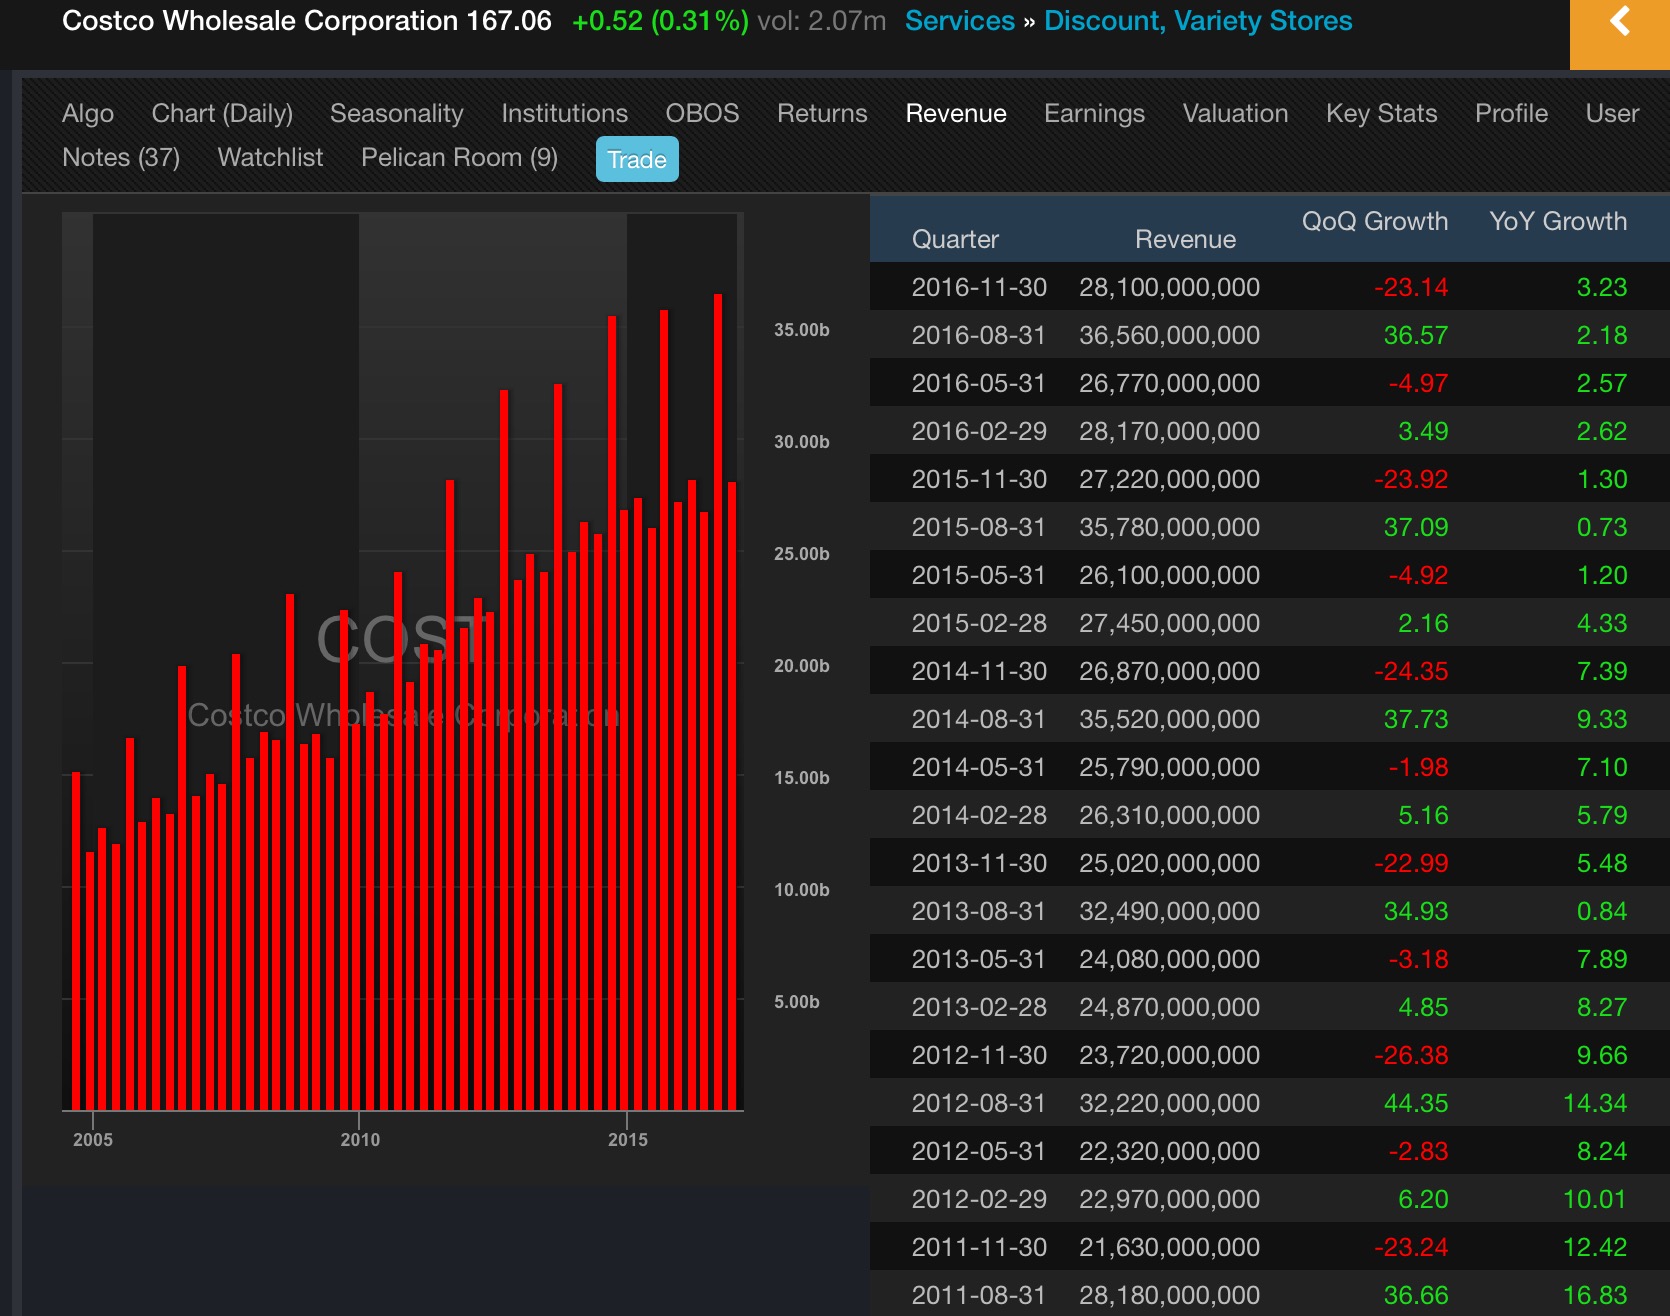Open Notes (37) tab

(121, 158)
